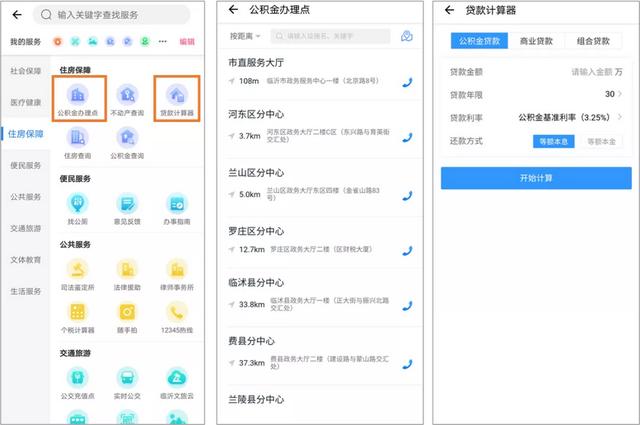Open the 贷款年限 selector showing 30
This screenshot has width=640, height=425.
[612, 94]
